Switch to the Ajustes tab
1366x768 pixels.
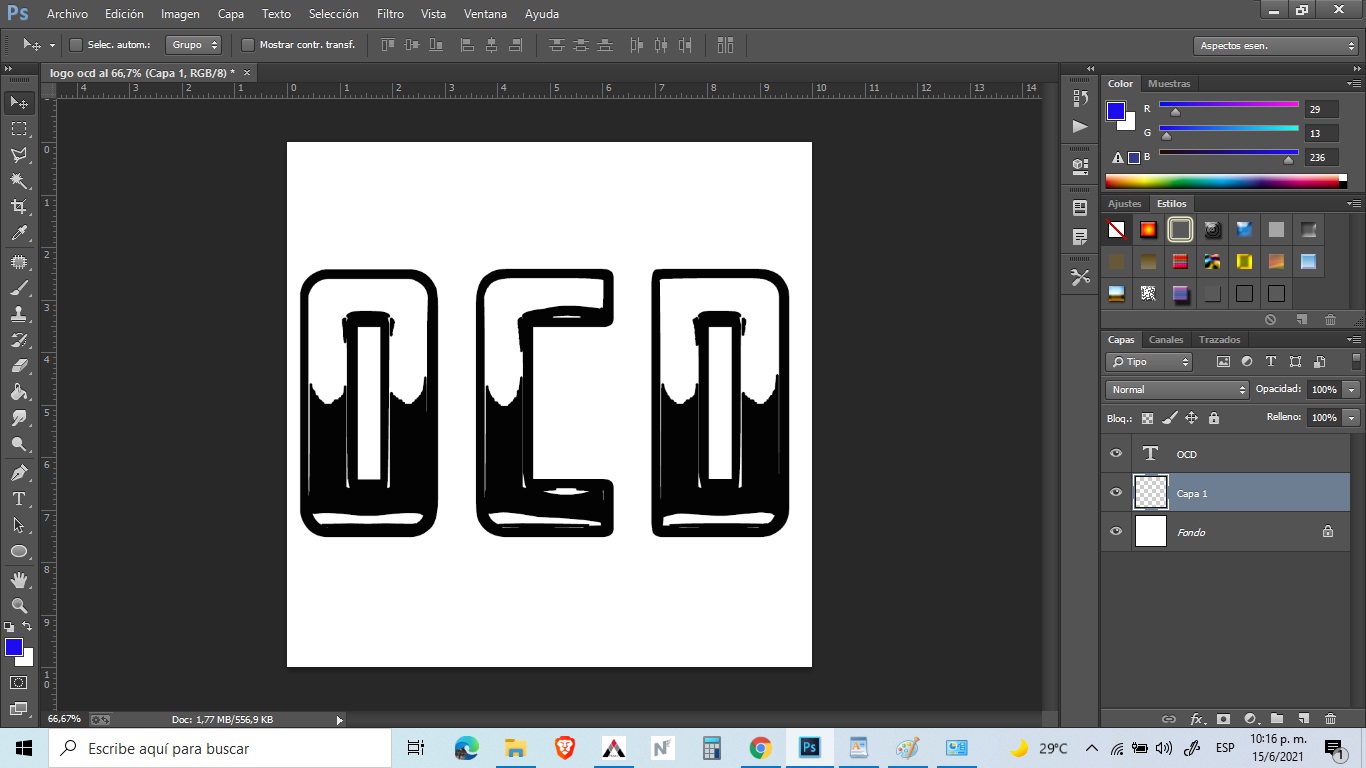1124,204
